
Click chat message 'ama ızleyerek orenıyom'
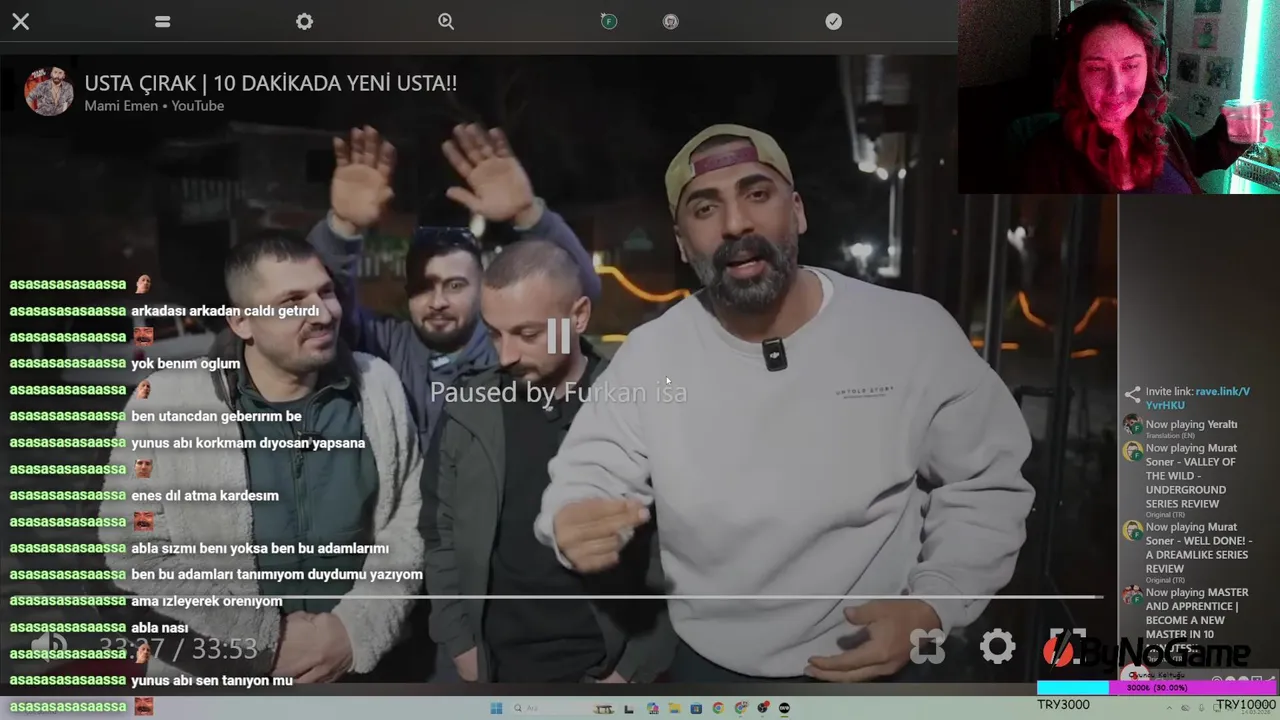click(207, 601)
